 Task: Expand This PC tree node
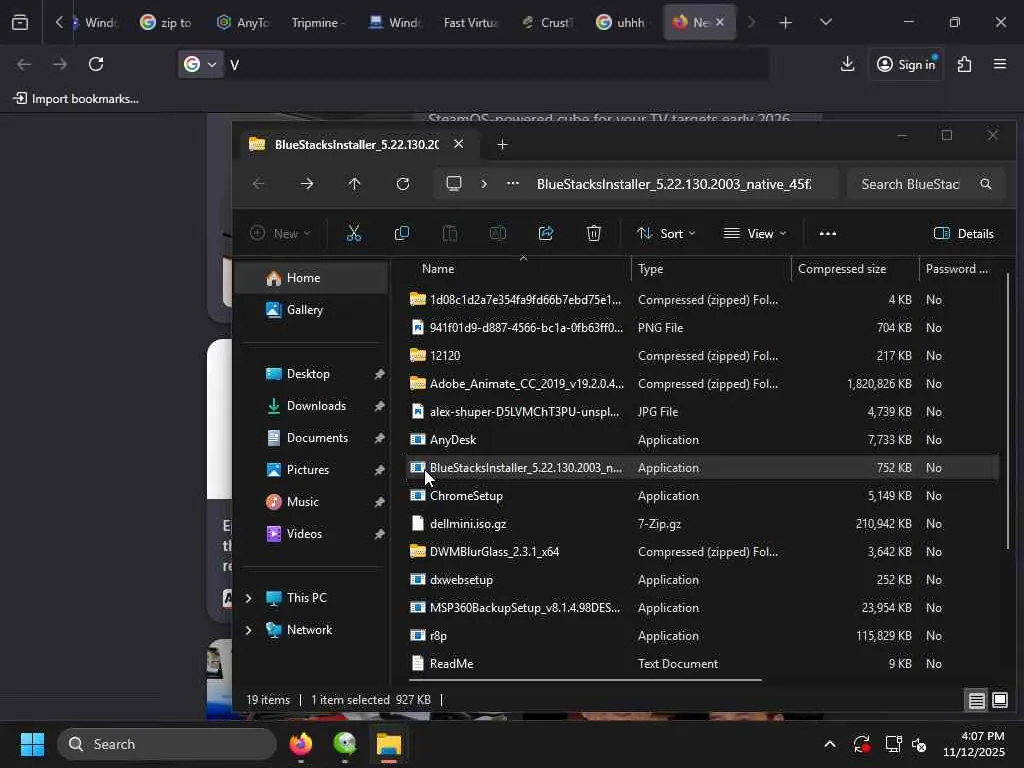(x=248, y=598)
